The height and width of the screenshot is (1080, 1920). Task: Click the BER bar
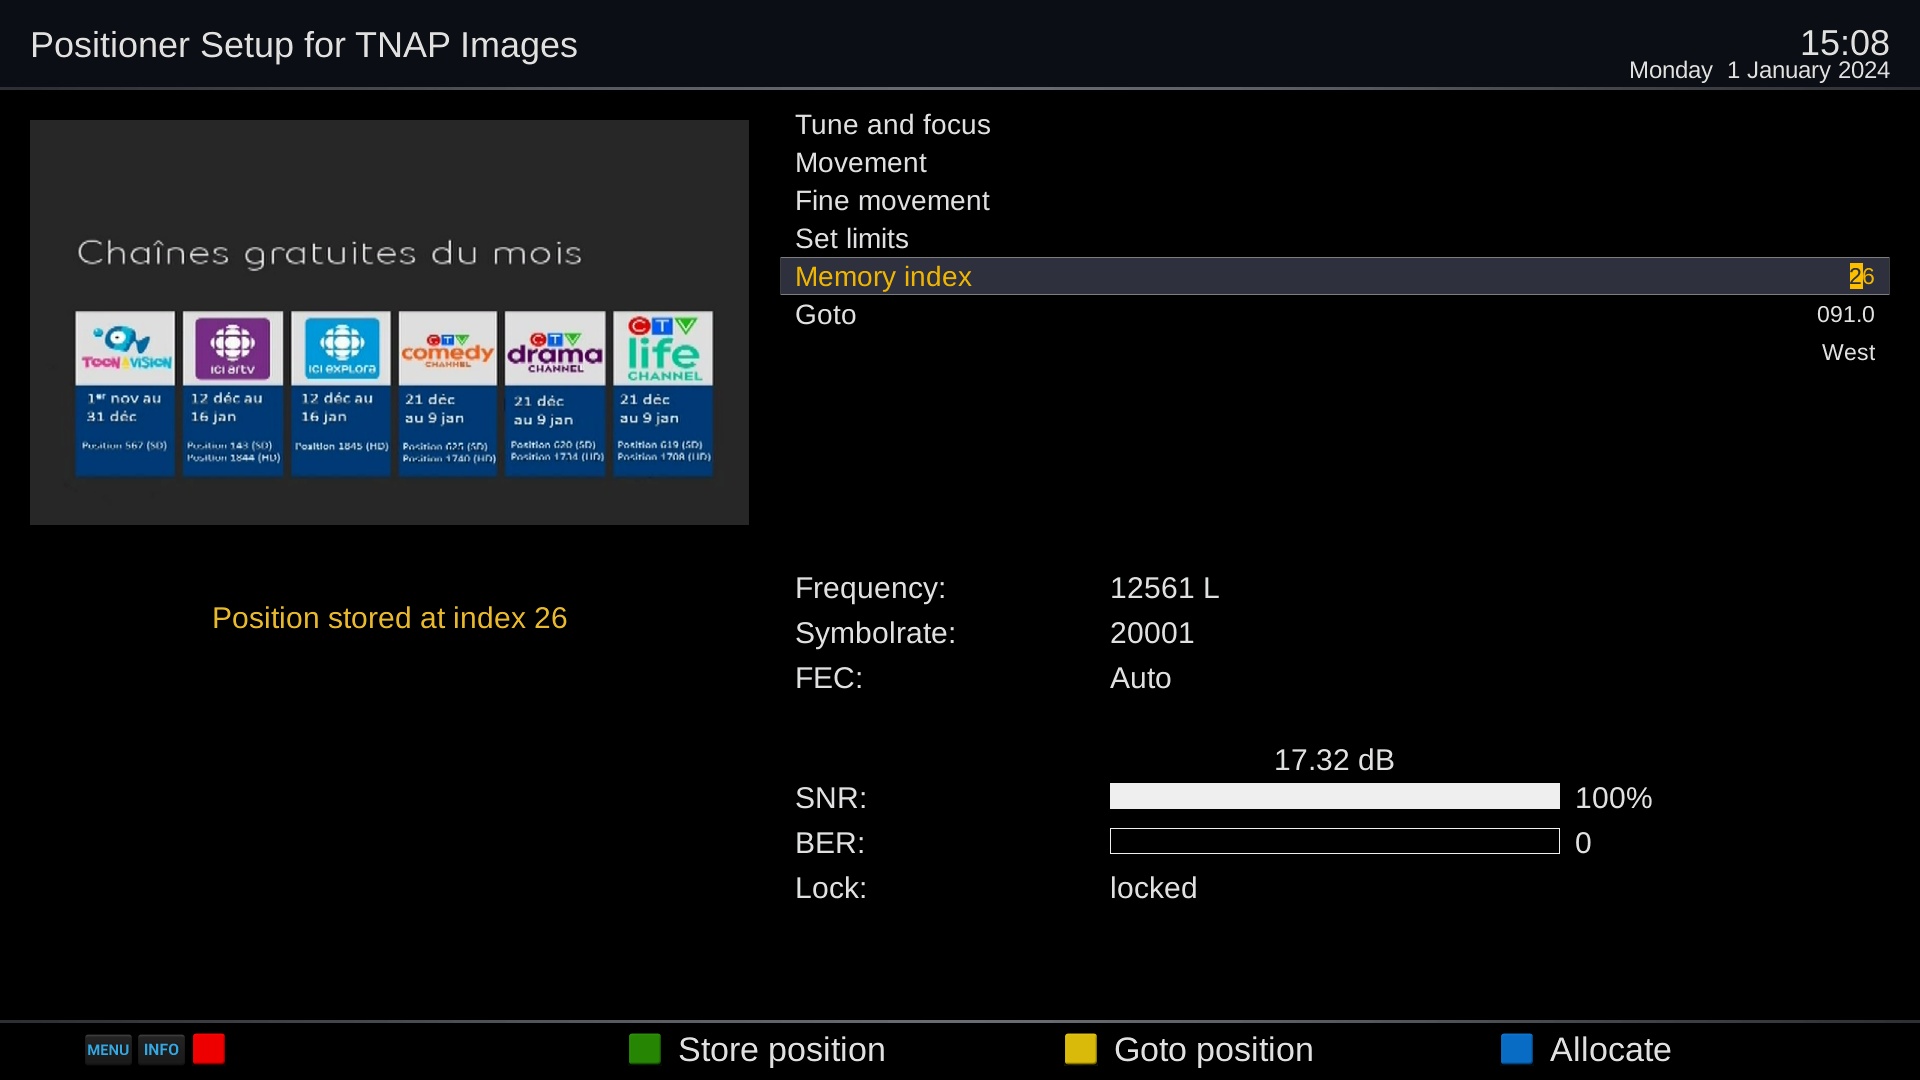pyautogui.click(x=1335, y=841)
